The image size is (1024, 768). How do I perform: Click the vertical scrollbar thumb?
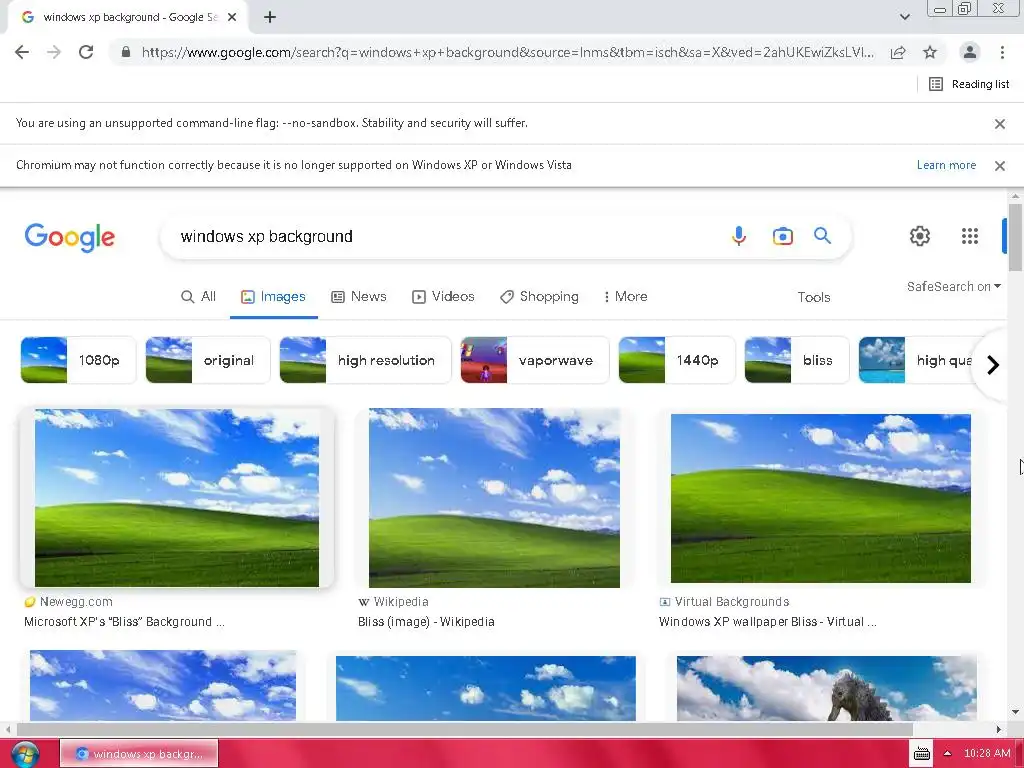coord(1015,237)
